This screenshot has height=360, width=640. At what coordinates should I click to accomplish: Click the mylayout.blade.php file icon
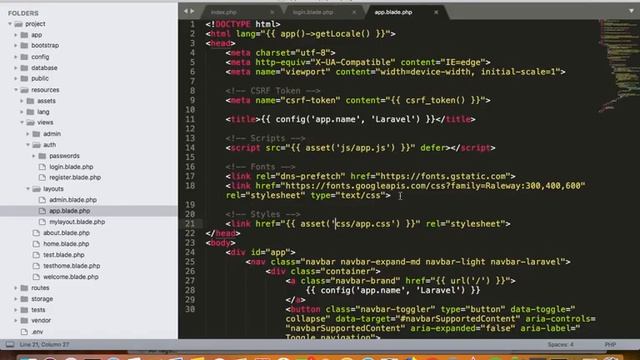pos(42,222)
